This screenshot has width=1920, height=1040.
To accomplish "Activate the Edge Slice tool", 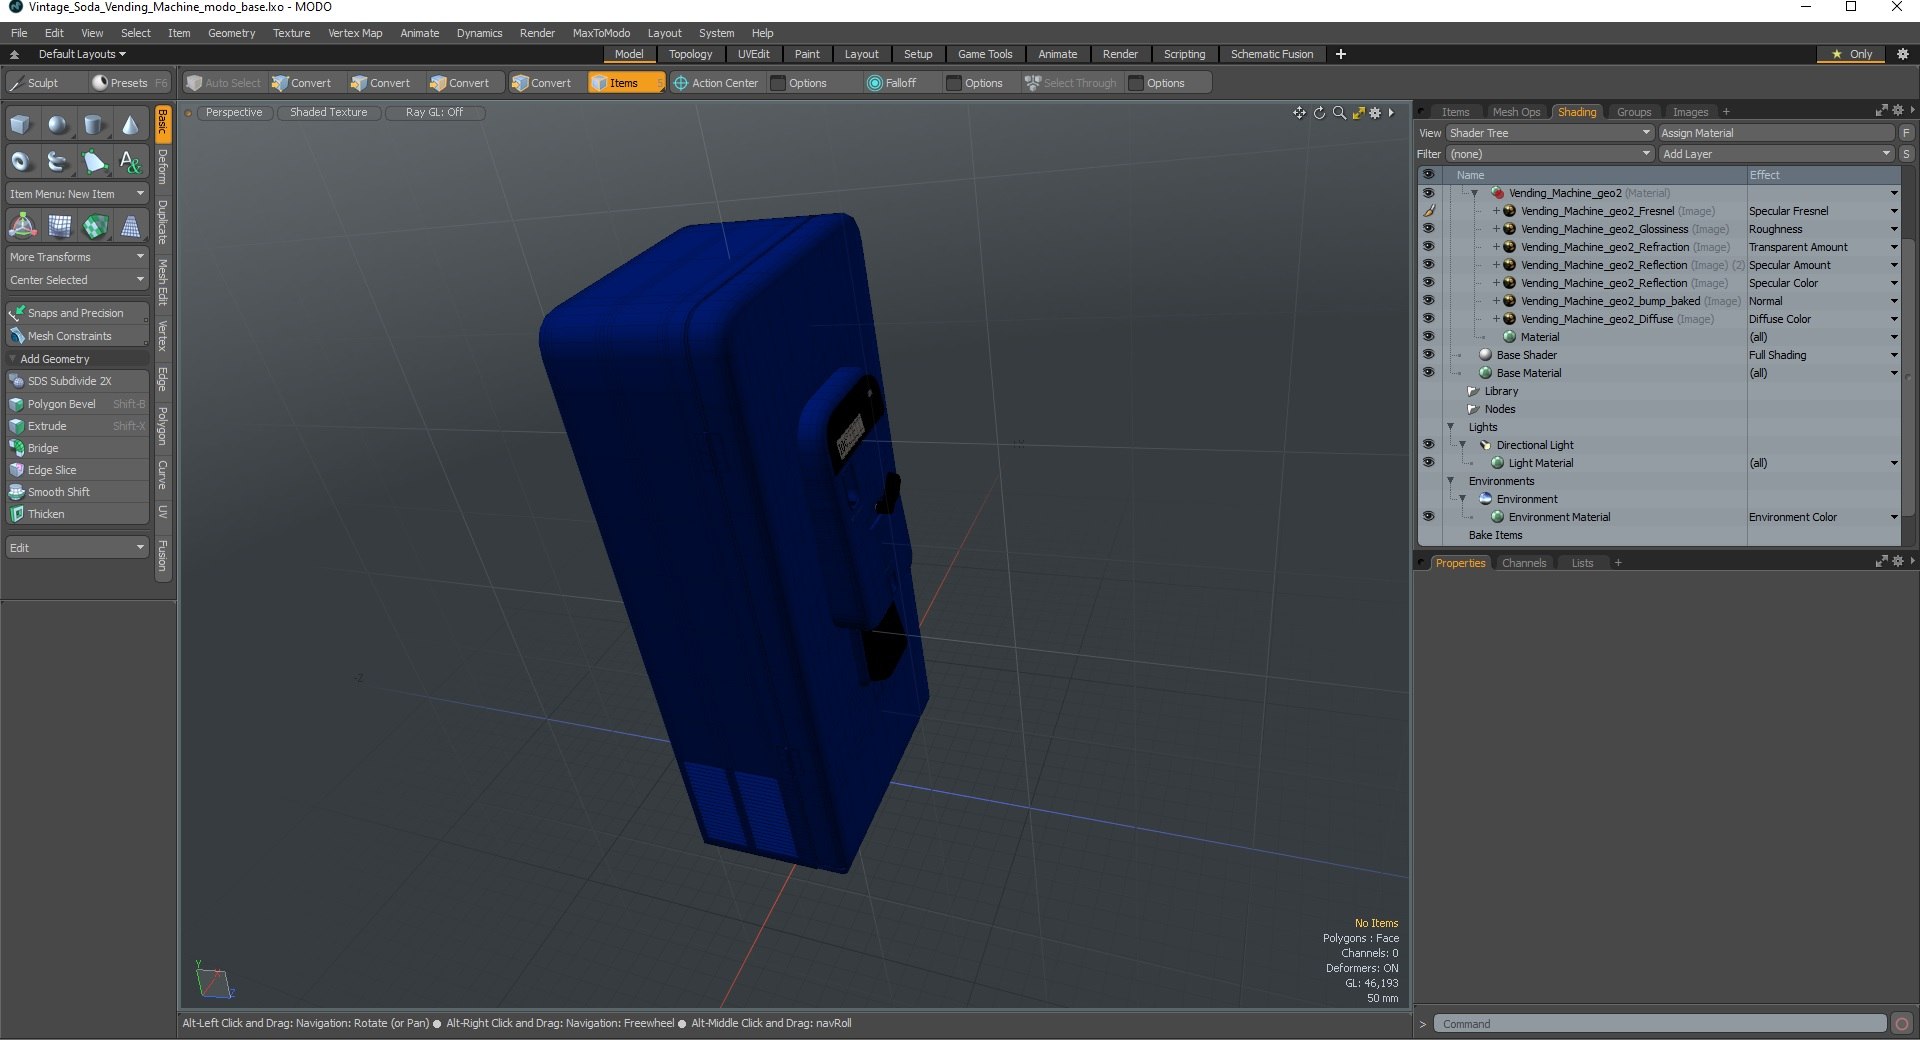I will point(77,470).
